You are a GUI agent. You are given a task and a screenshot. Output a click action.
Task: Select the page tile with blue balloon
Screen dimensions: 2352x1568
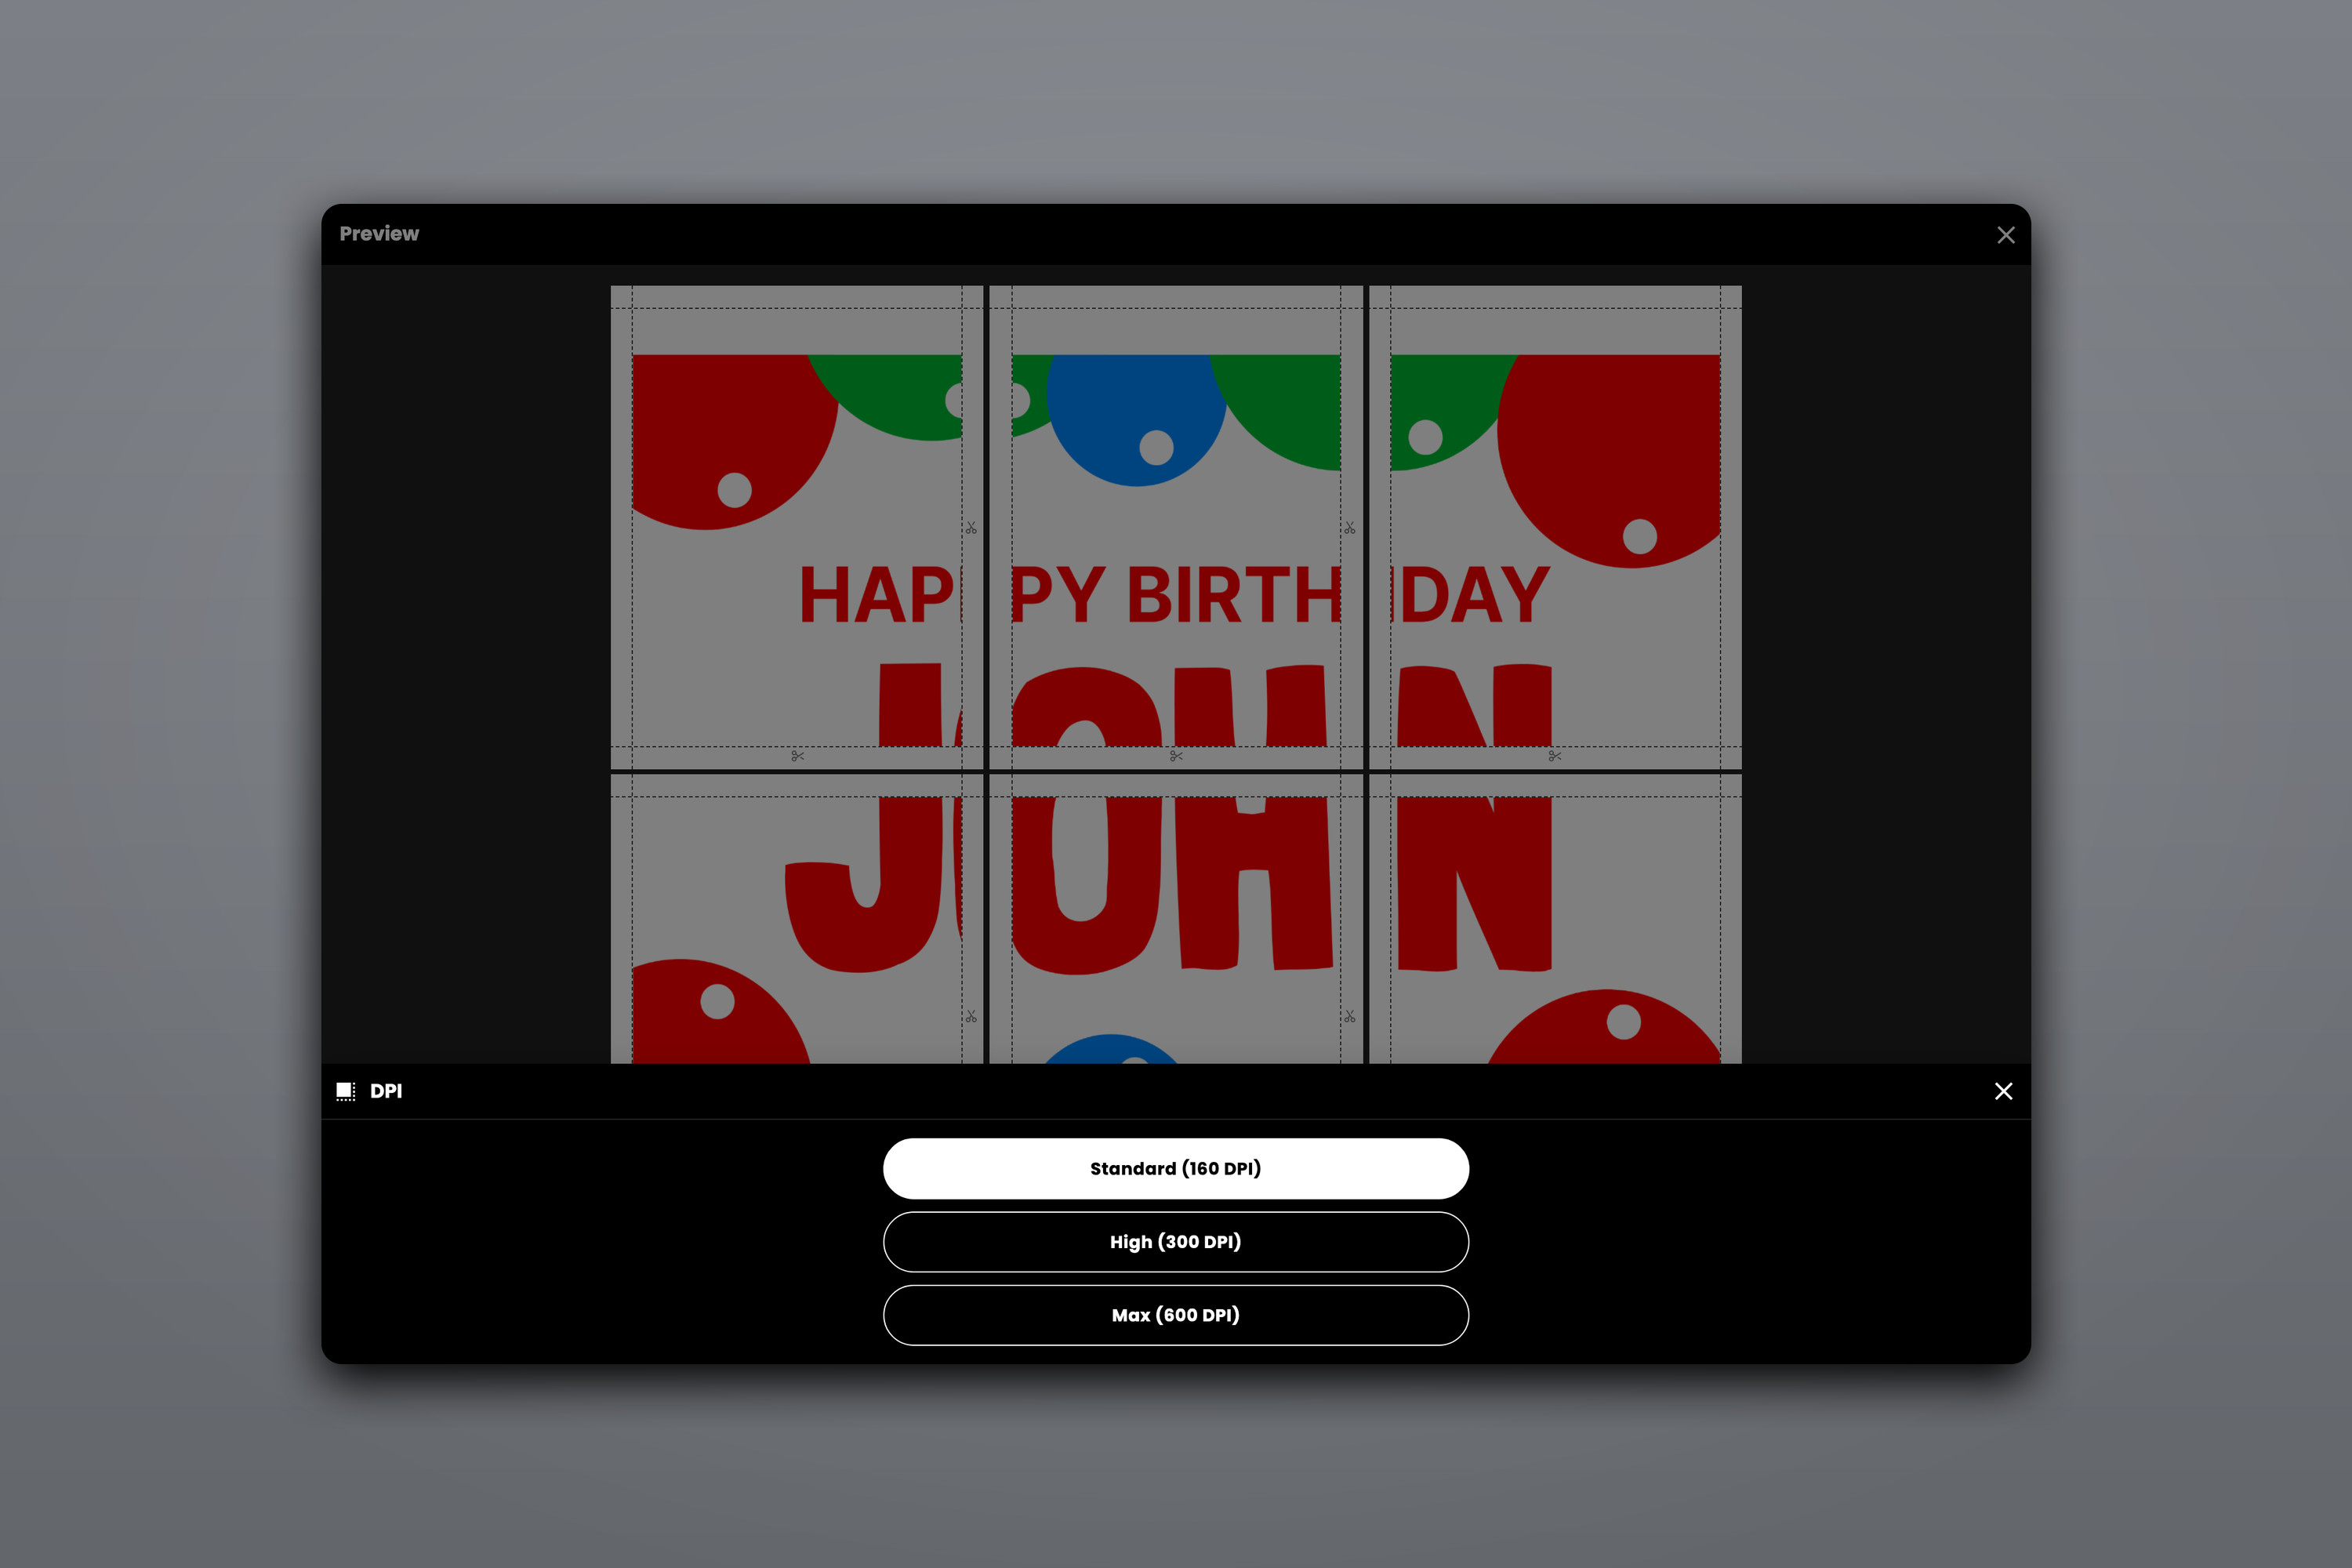(1176, 527)
